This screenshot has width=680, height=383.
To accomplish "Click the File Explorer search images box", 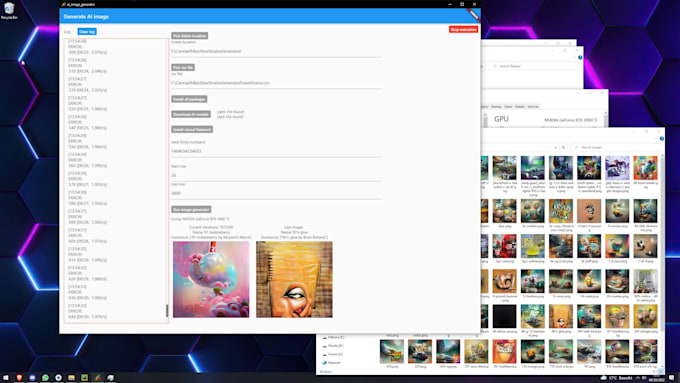I will [x=616, y=147].
